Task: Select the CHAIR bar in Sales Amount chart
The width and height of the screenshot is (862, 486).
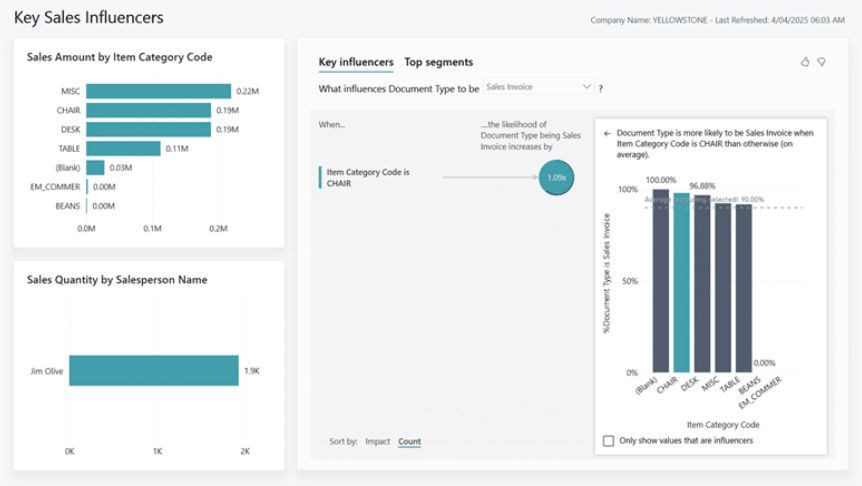Action: (148, 110)
